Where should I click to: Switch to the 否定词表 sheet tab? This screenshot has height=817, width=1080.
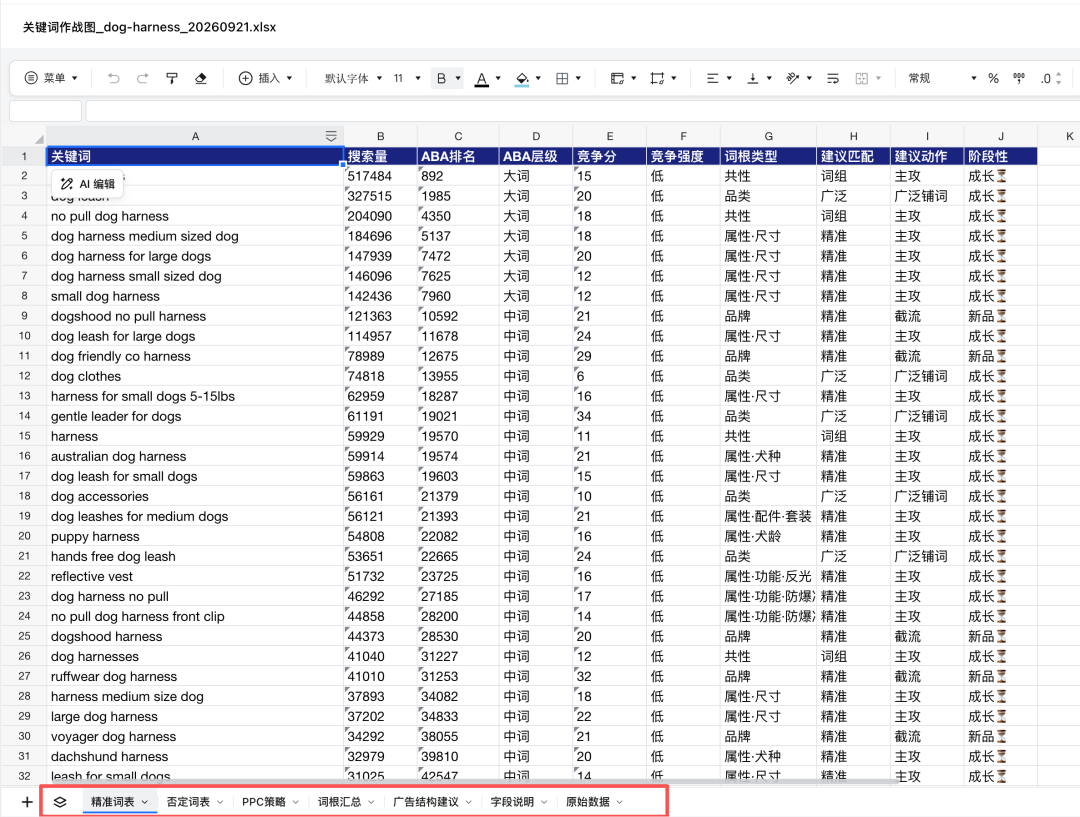pyautogui.click(x=188, y=802)
